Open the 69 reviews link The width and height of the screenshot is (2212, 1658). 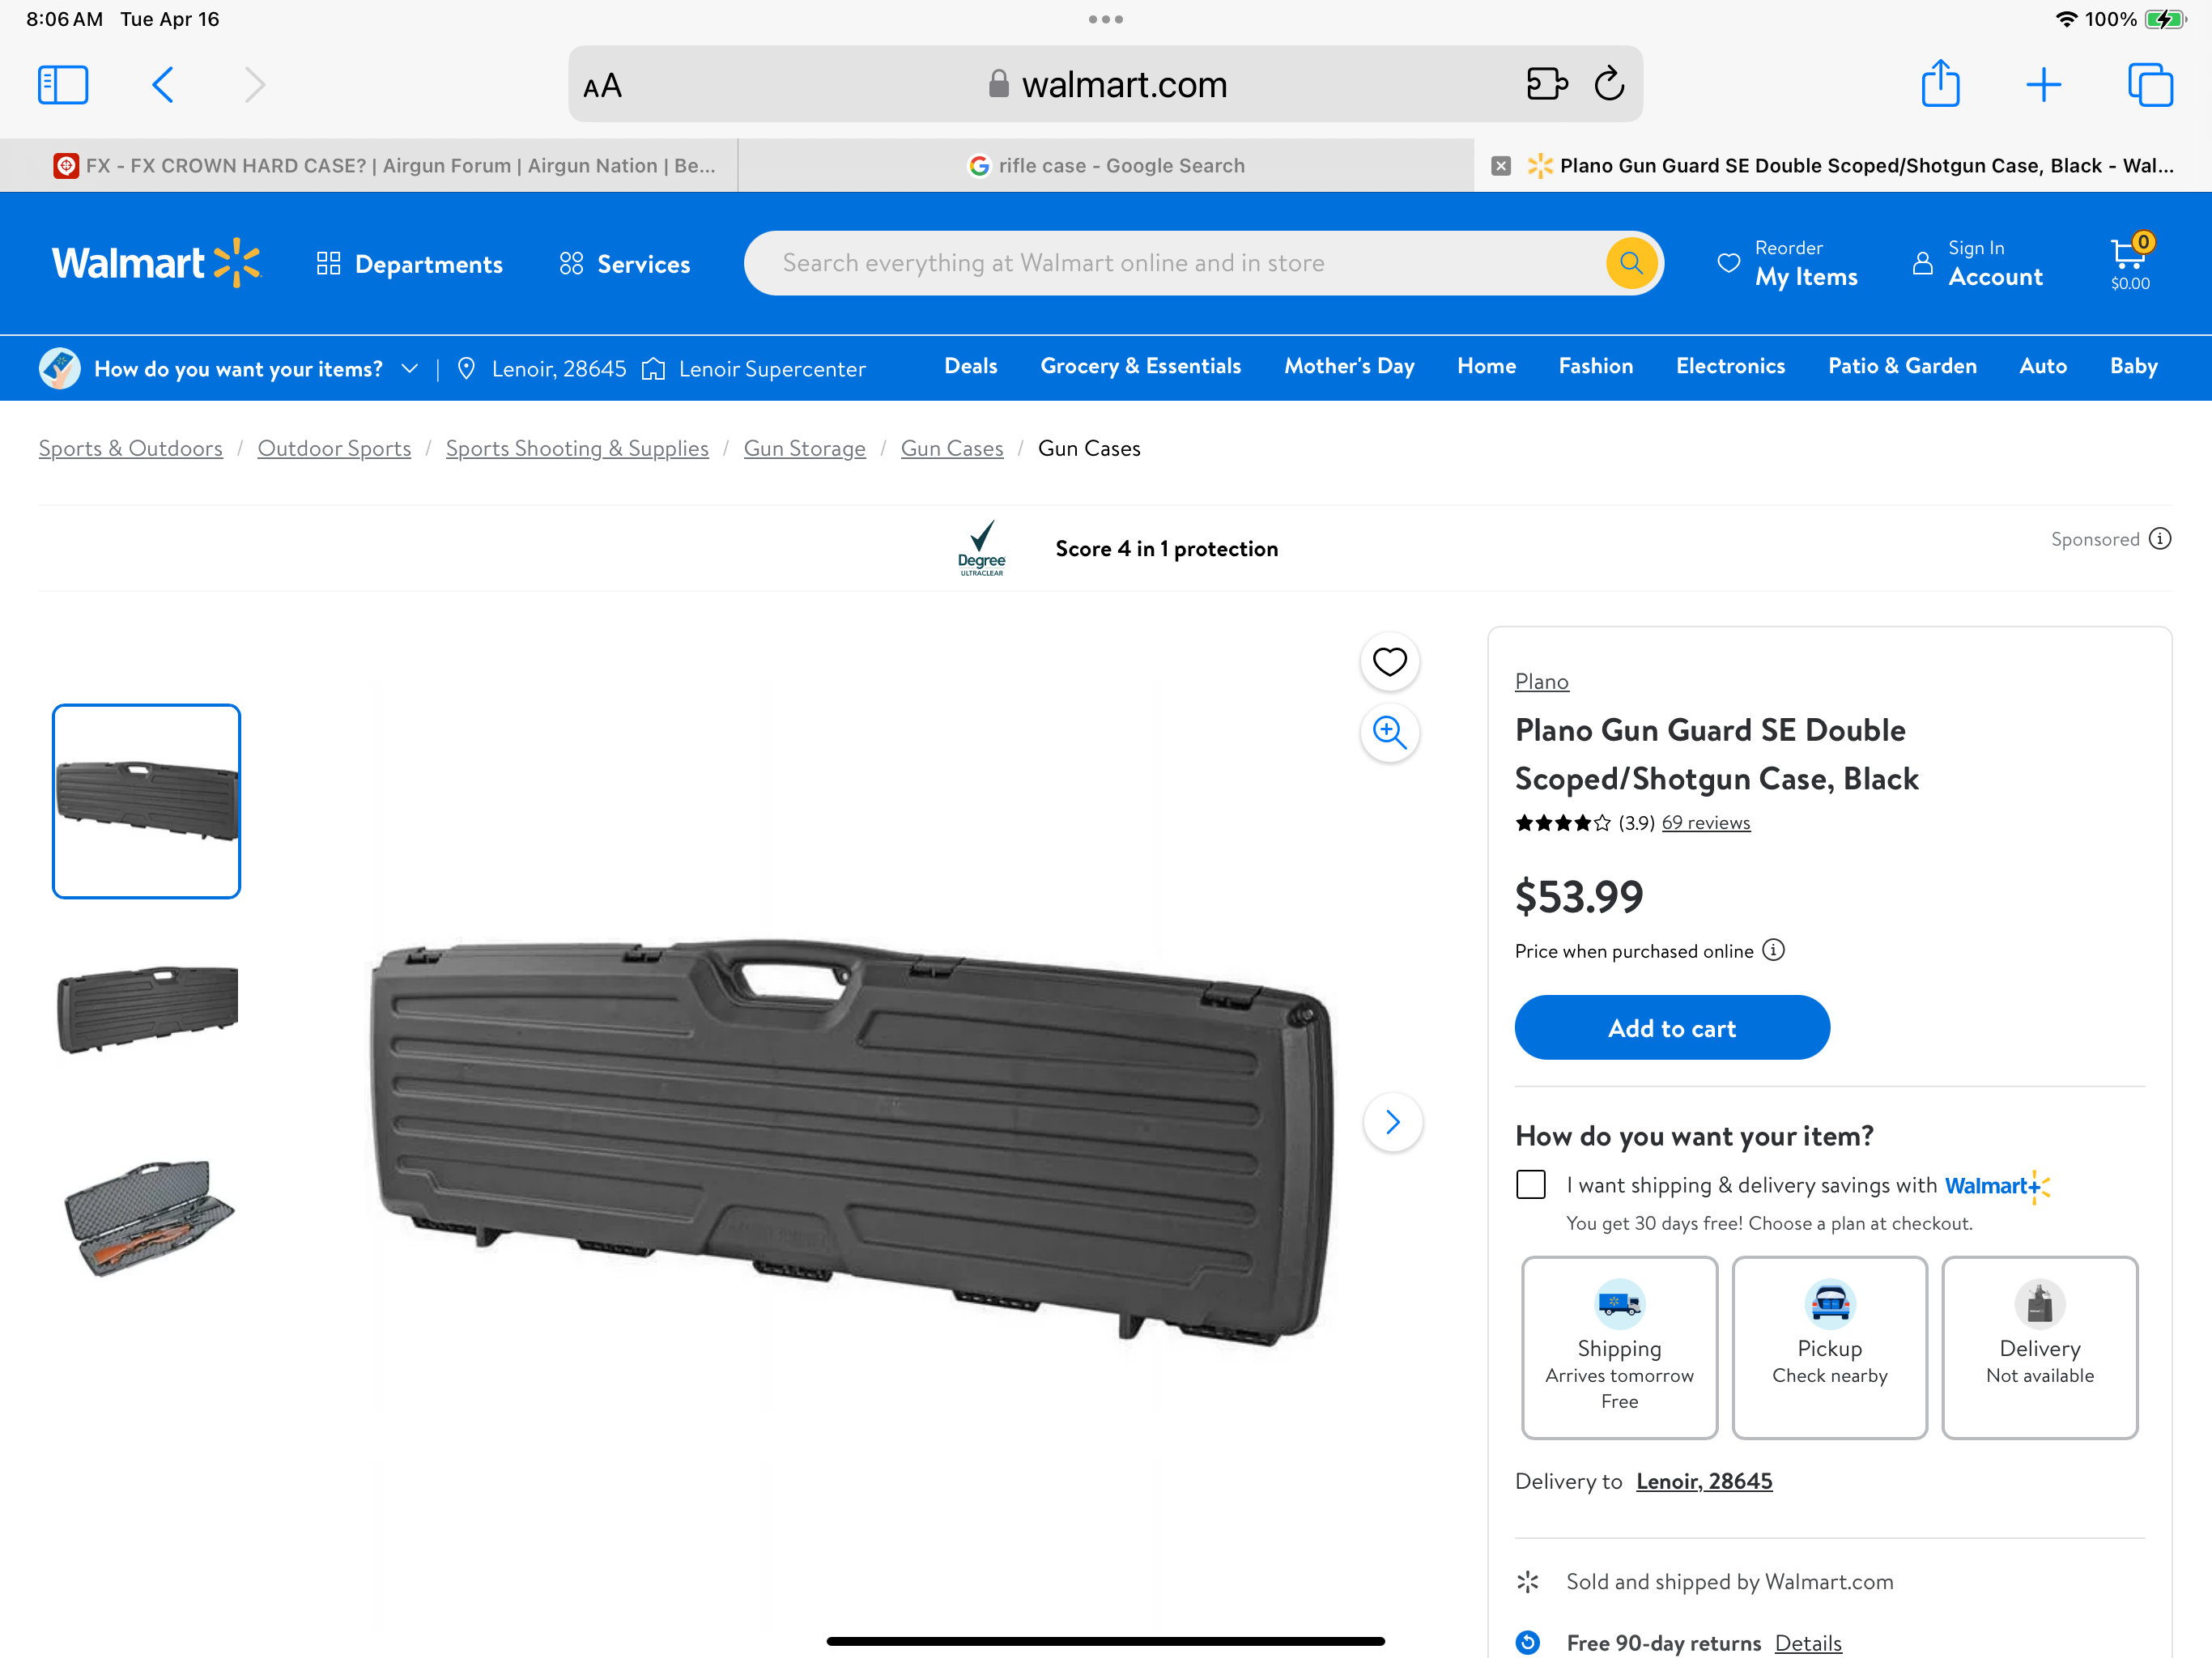point(1706,823)
